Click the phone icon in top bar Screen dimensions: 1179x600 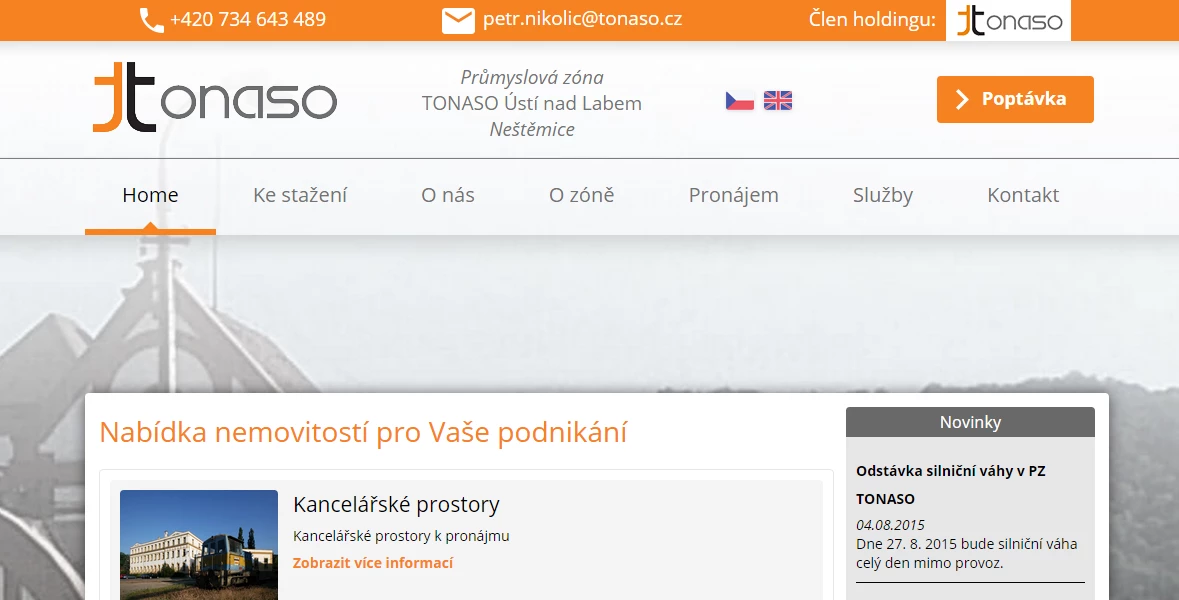click(151, 20)
